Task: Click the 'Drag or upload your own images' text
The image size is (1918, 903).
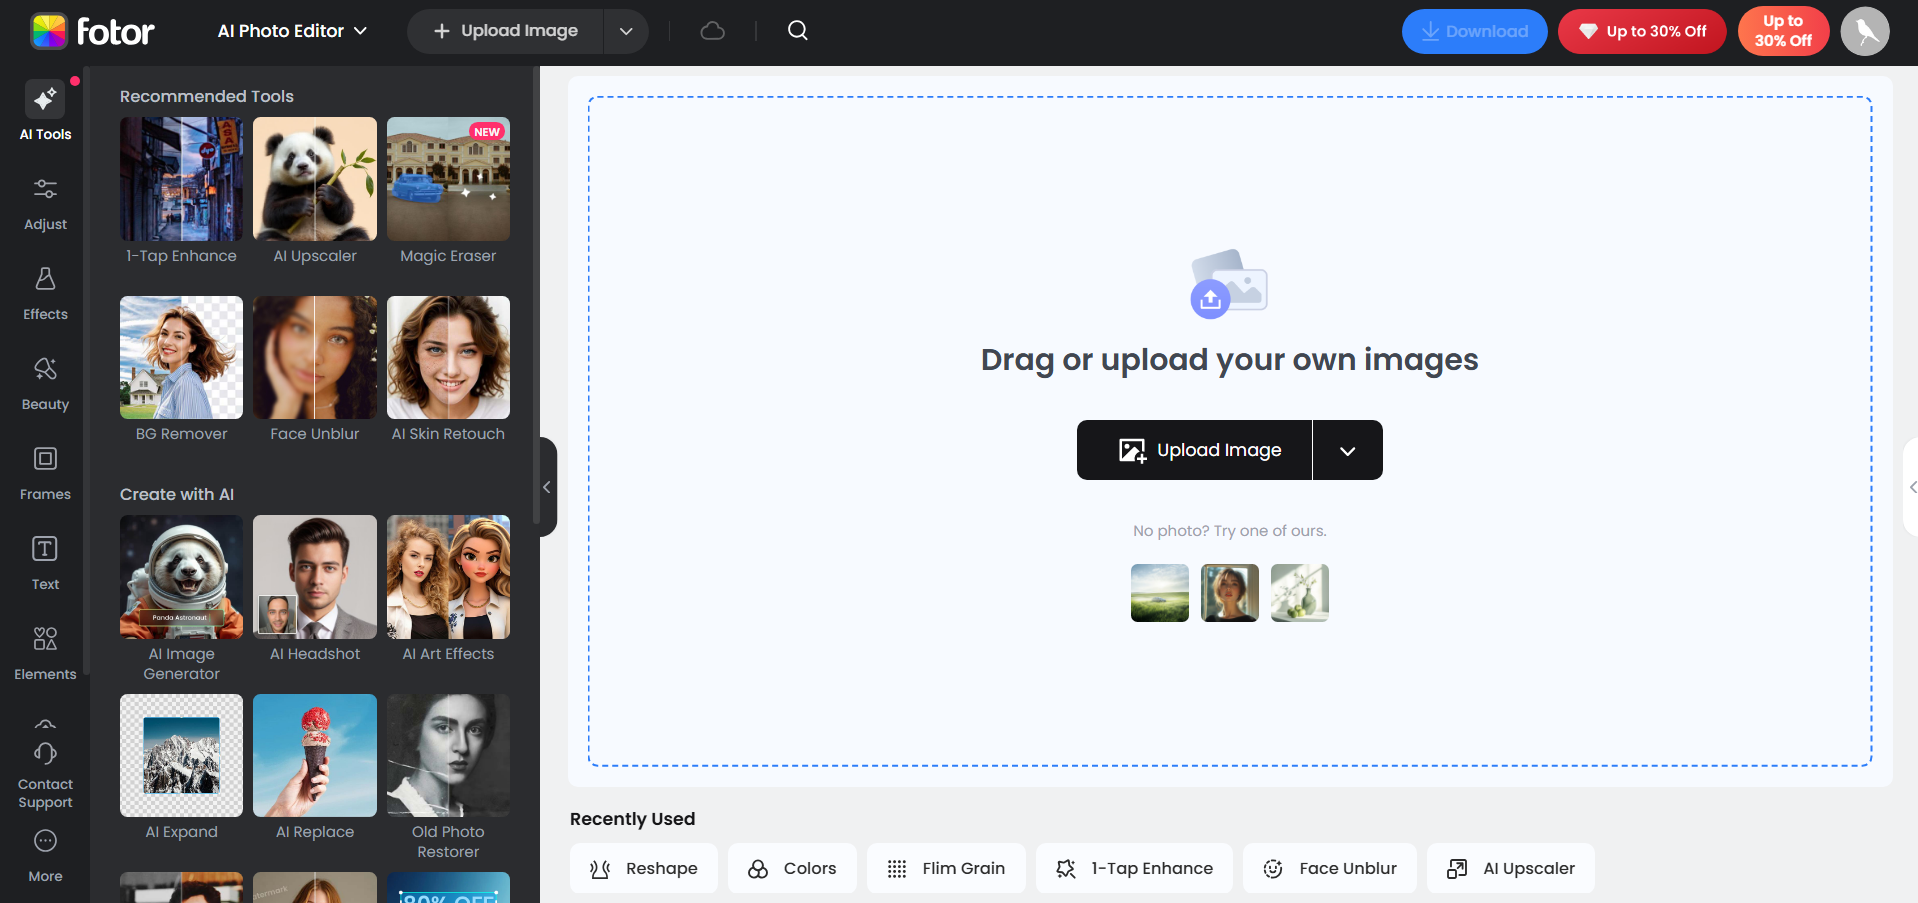Action: pos(1229,359)
